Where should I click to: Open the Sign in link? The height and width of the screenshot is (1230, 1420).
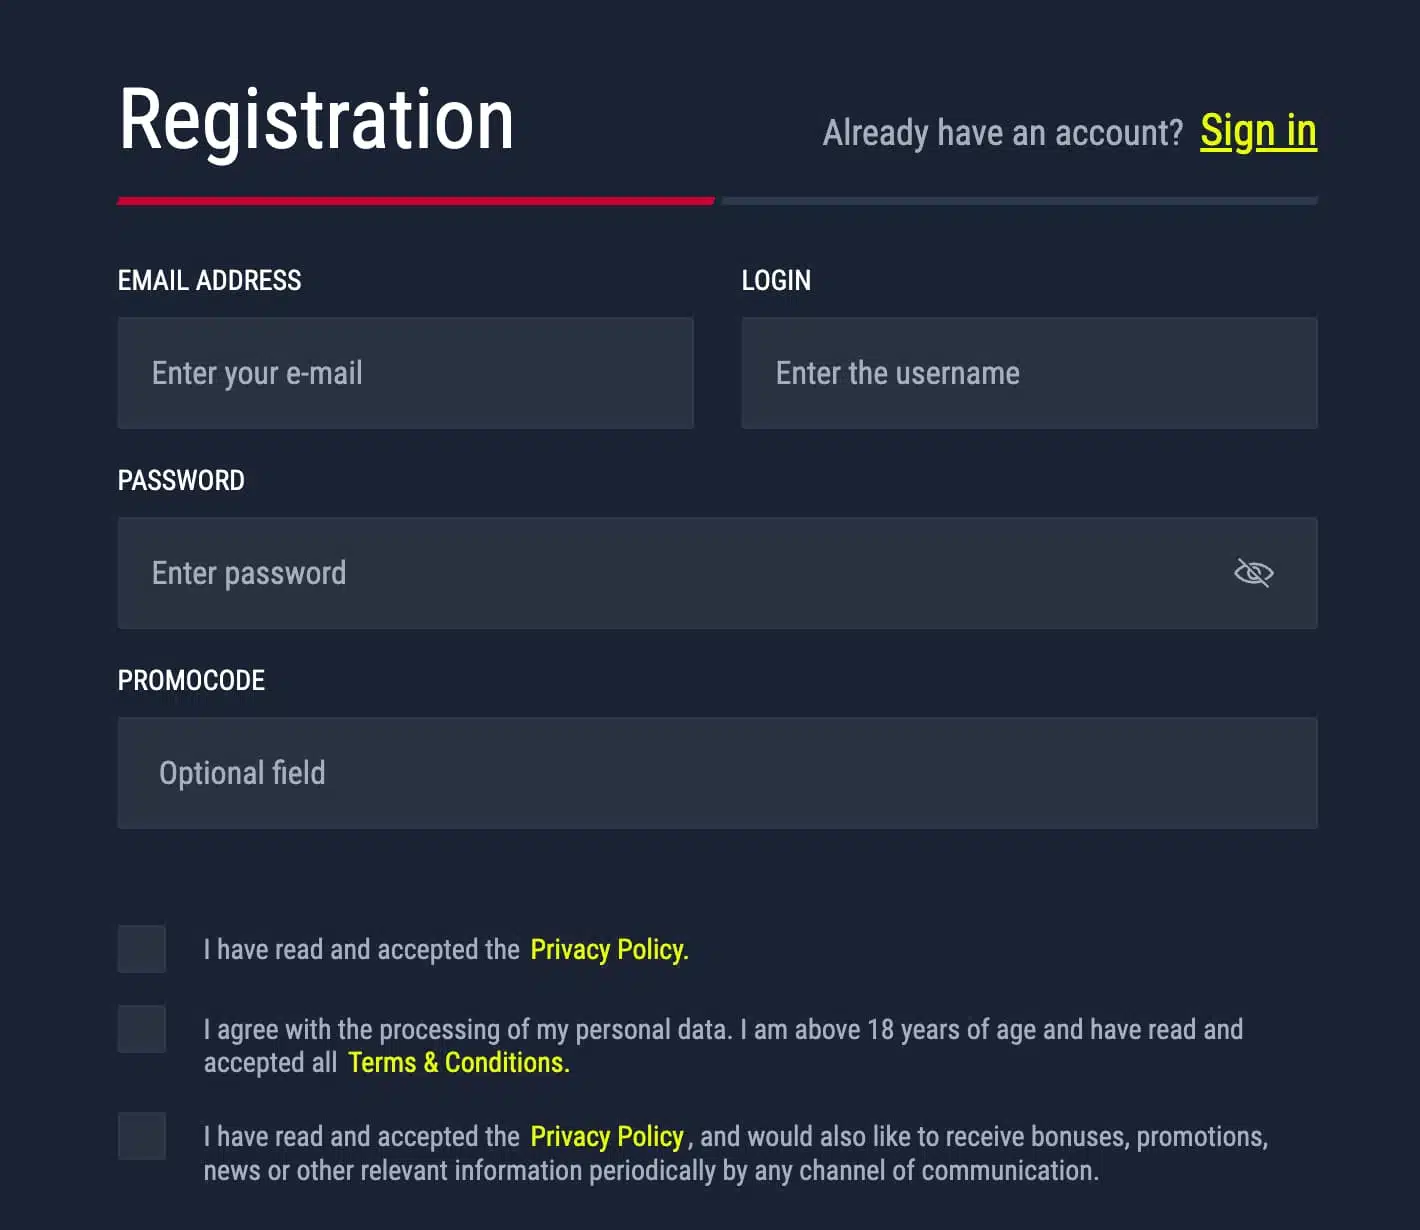pyautogui.click(x=1258, y=131)
